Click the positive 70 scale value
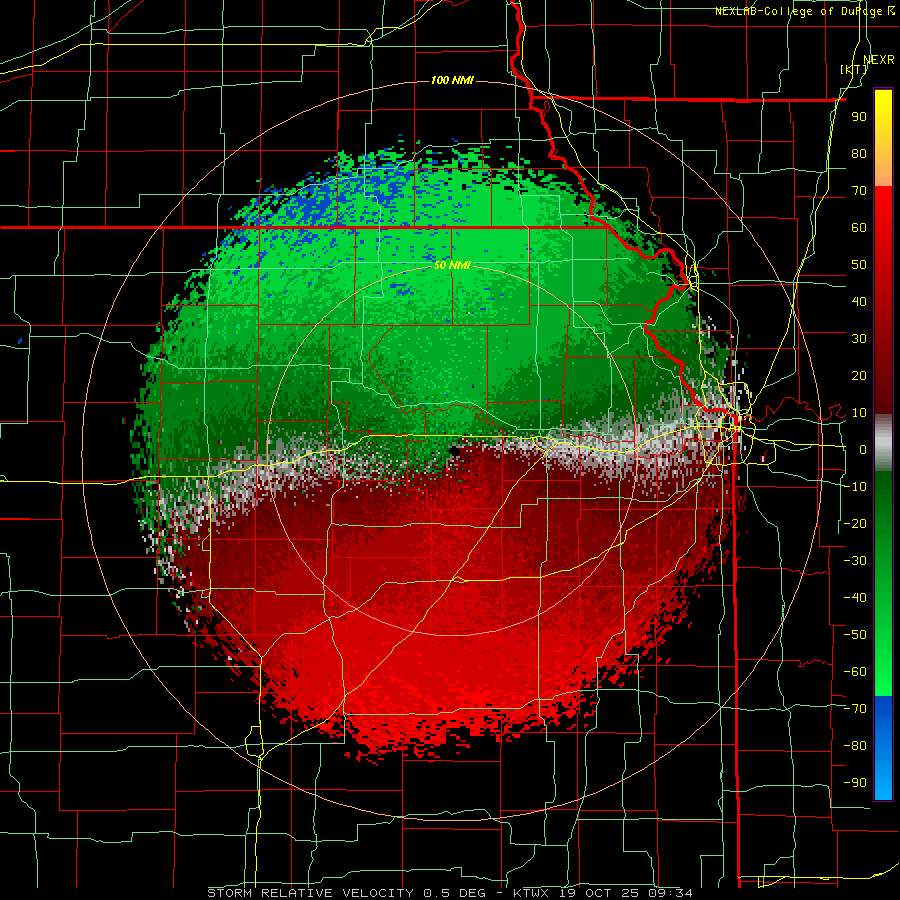The height and width of the screenshot is (900, 900). [859, 191]
